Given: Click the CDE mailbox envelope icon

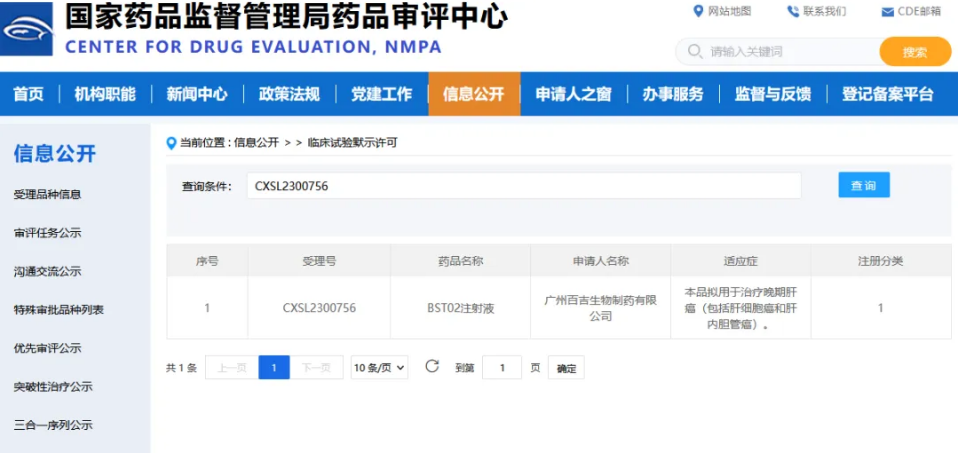Looking at the screenshot, I should point(888,12).
